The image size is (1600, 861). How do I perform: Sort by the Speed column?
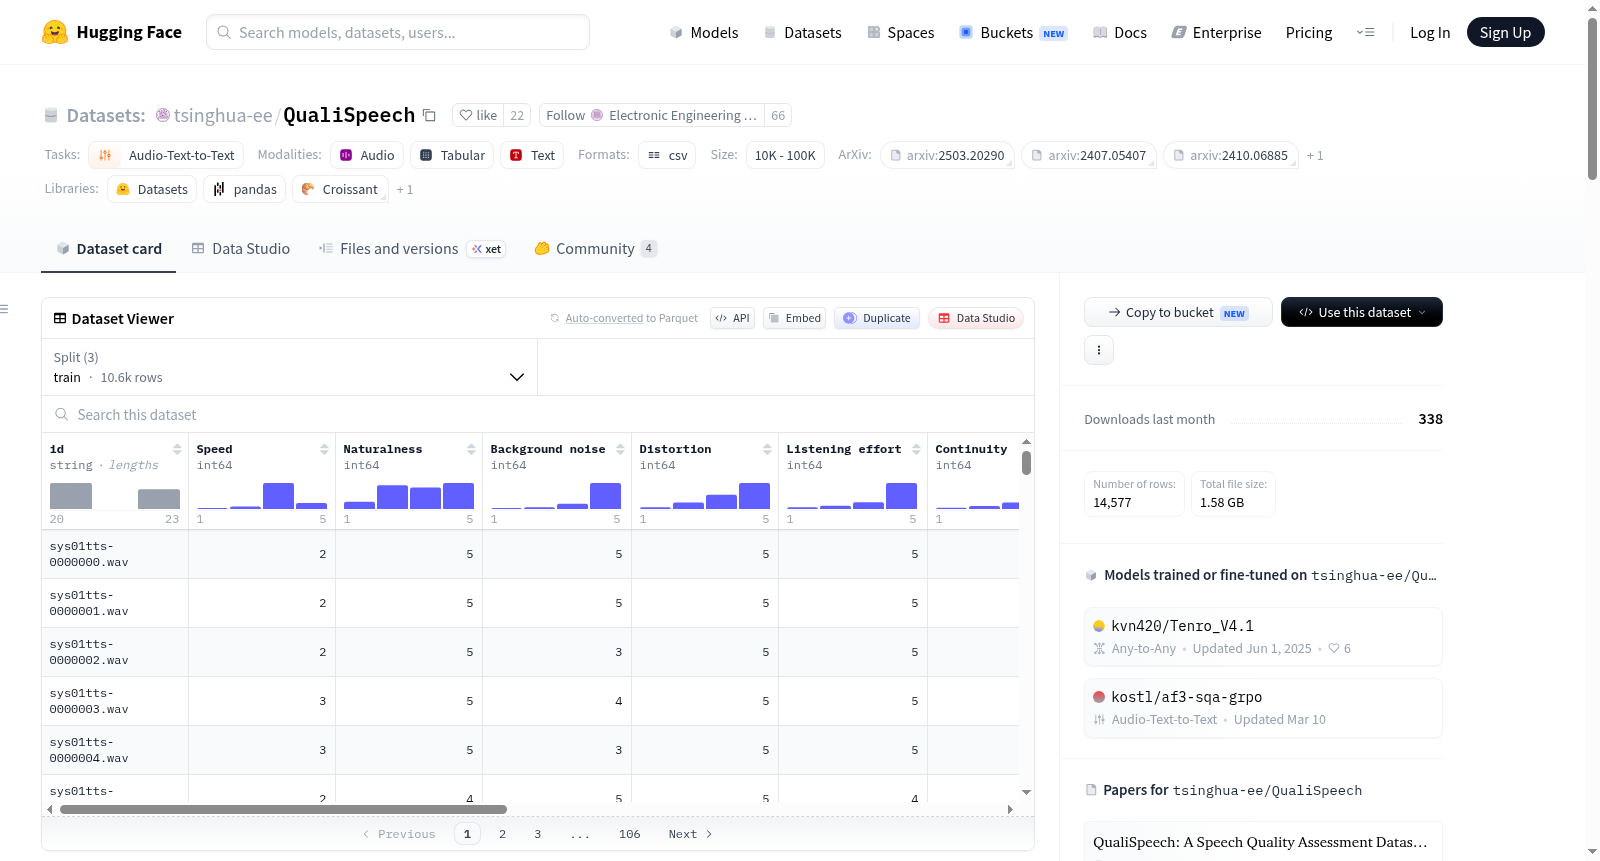pyautogui.click(x=324, y=449)
